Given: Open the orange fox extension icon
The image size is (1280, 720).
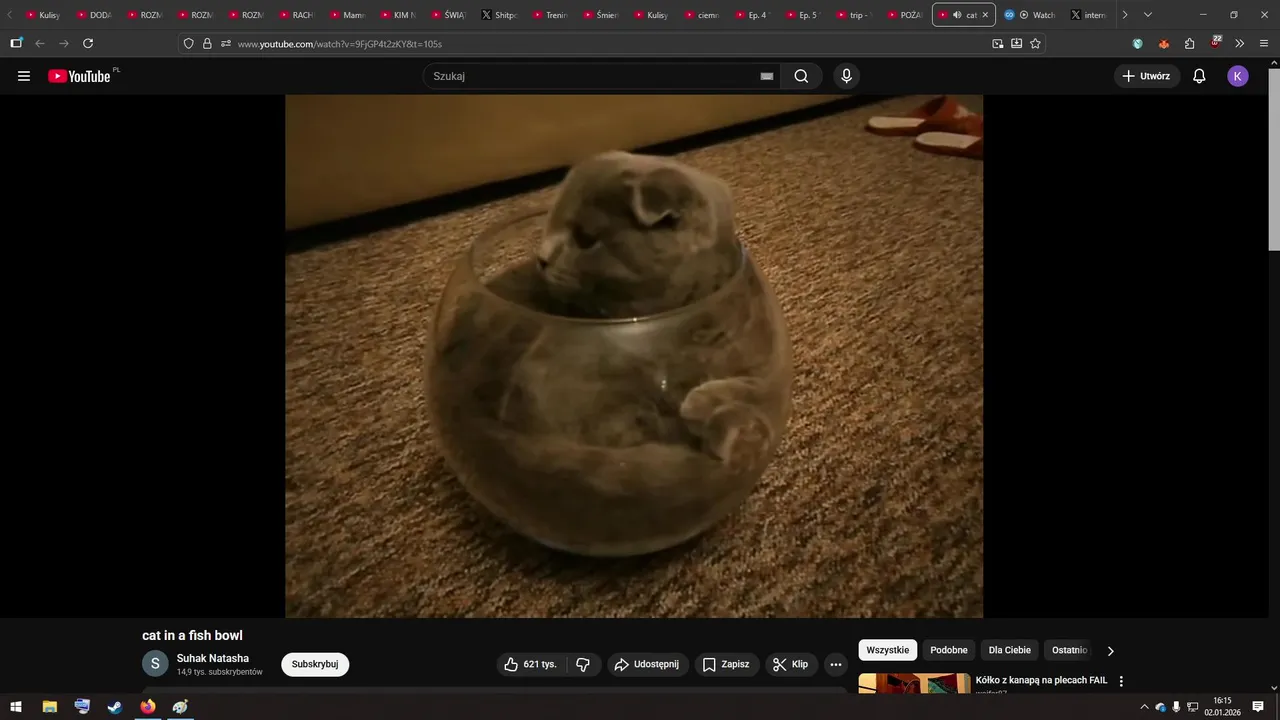Looking at the screenshot, I should [1163, 44].
